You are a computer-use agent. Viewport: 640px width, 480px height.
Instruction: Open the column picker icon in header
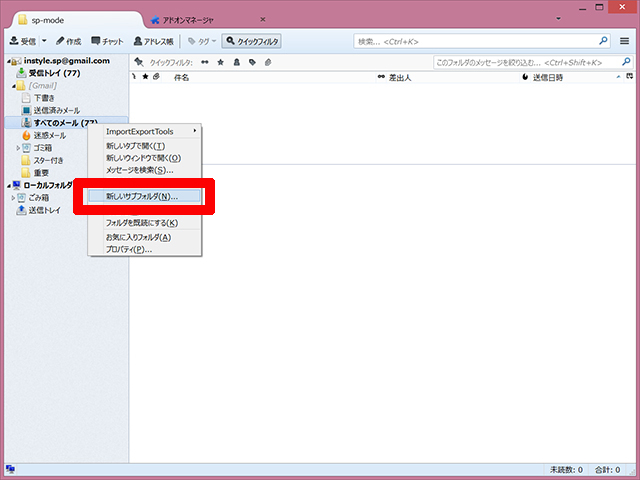tap(629, 76)
